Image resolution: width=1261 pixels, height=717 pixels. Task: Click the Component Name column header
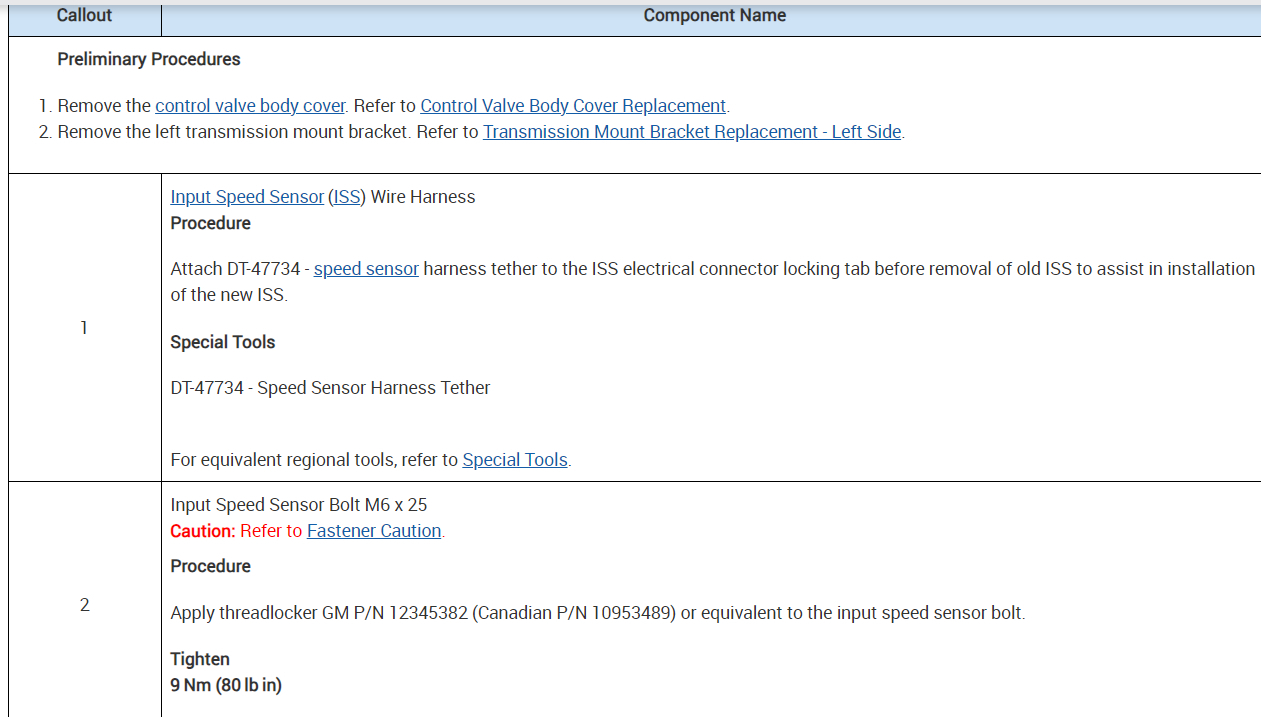click(x=714, y=16)
